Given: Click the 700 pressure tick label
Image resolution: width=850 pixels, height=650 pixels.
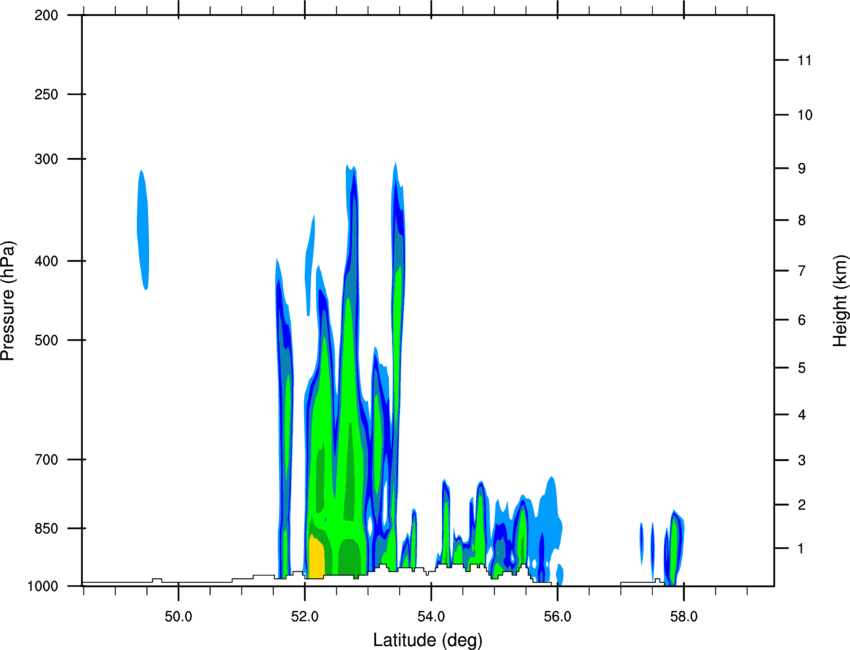Looking at the screenshot, I should 46,460.
